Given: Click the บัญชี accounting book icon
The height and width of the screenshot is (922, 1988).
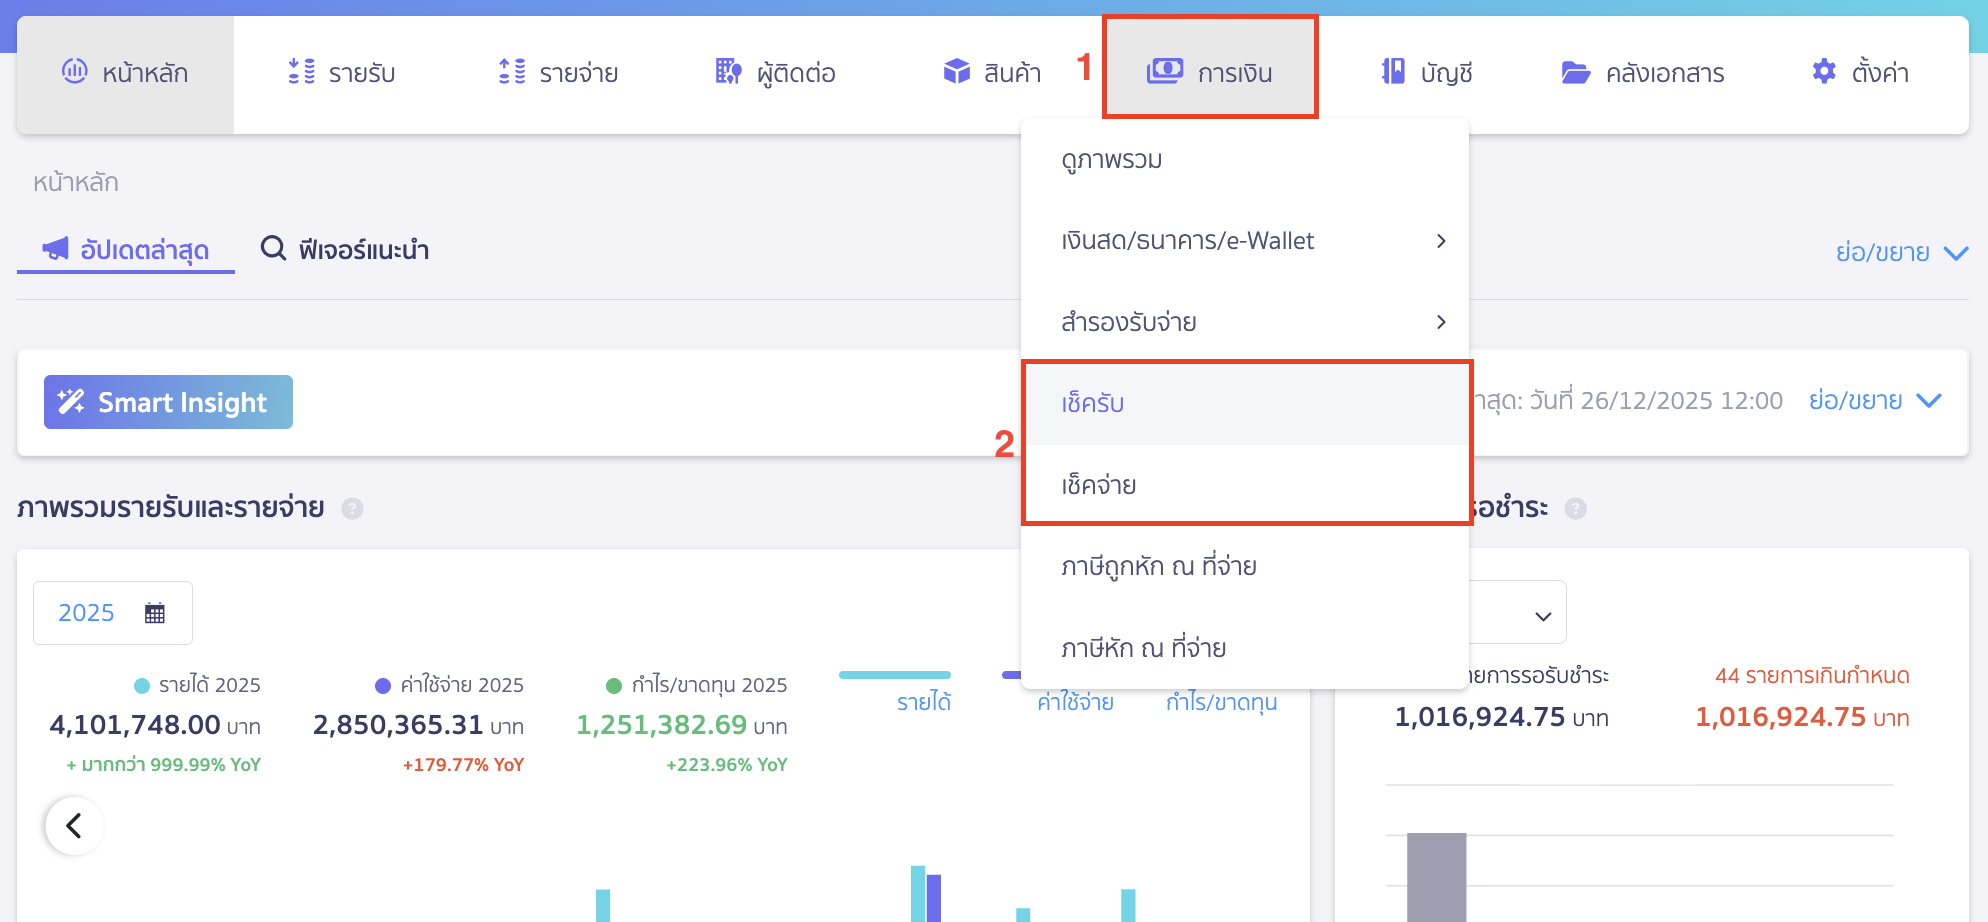Looking at the screenshot, I should tap(1393, 71).
